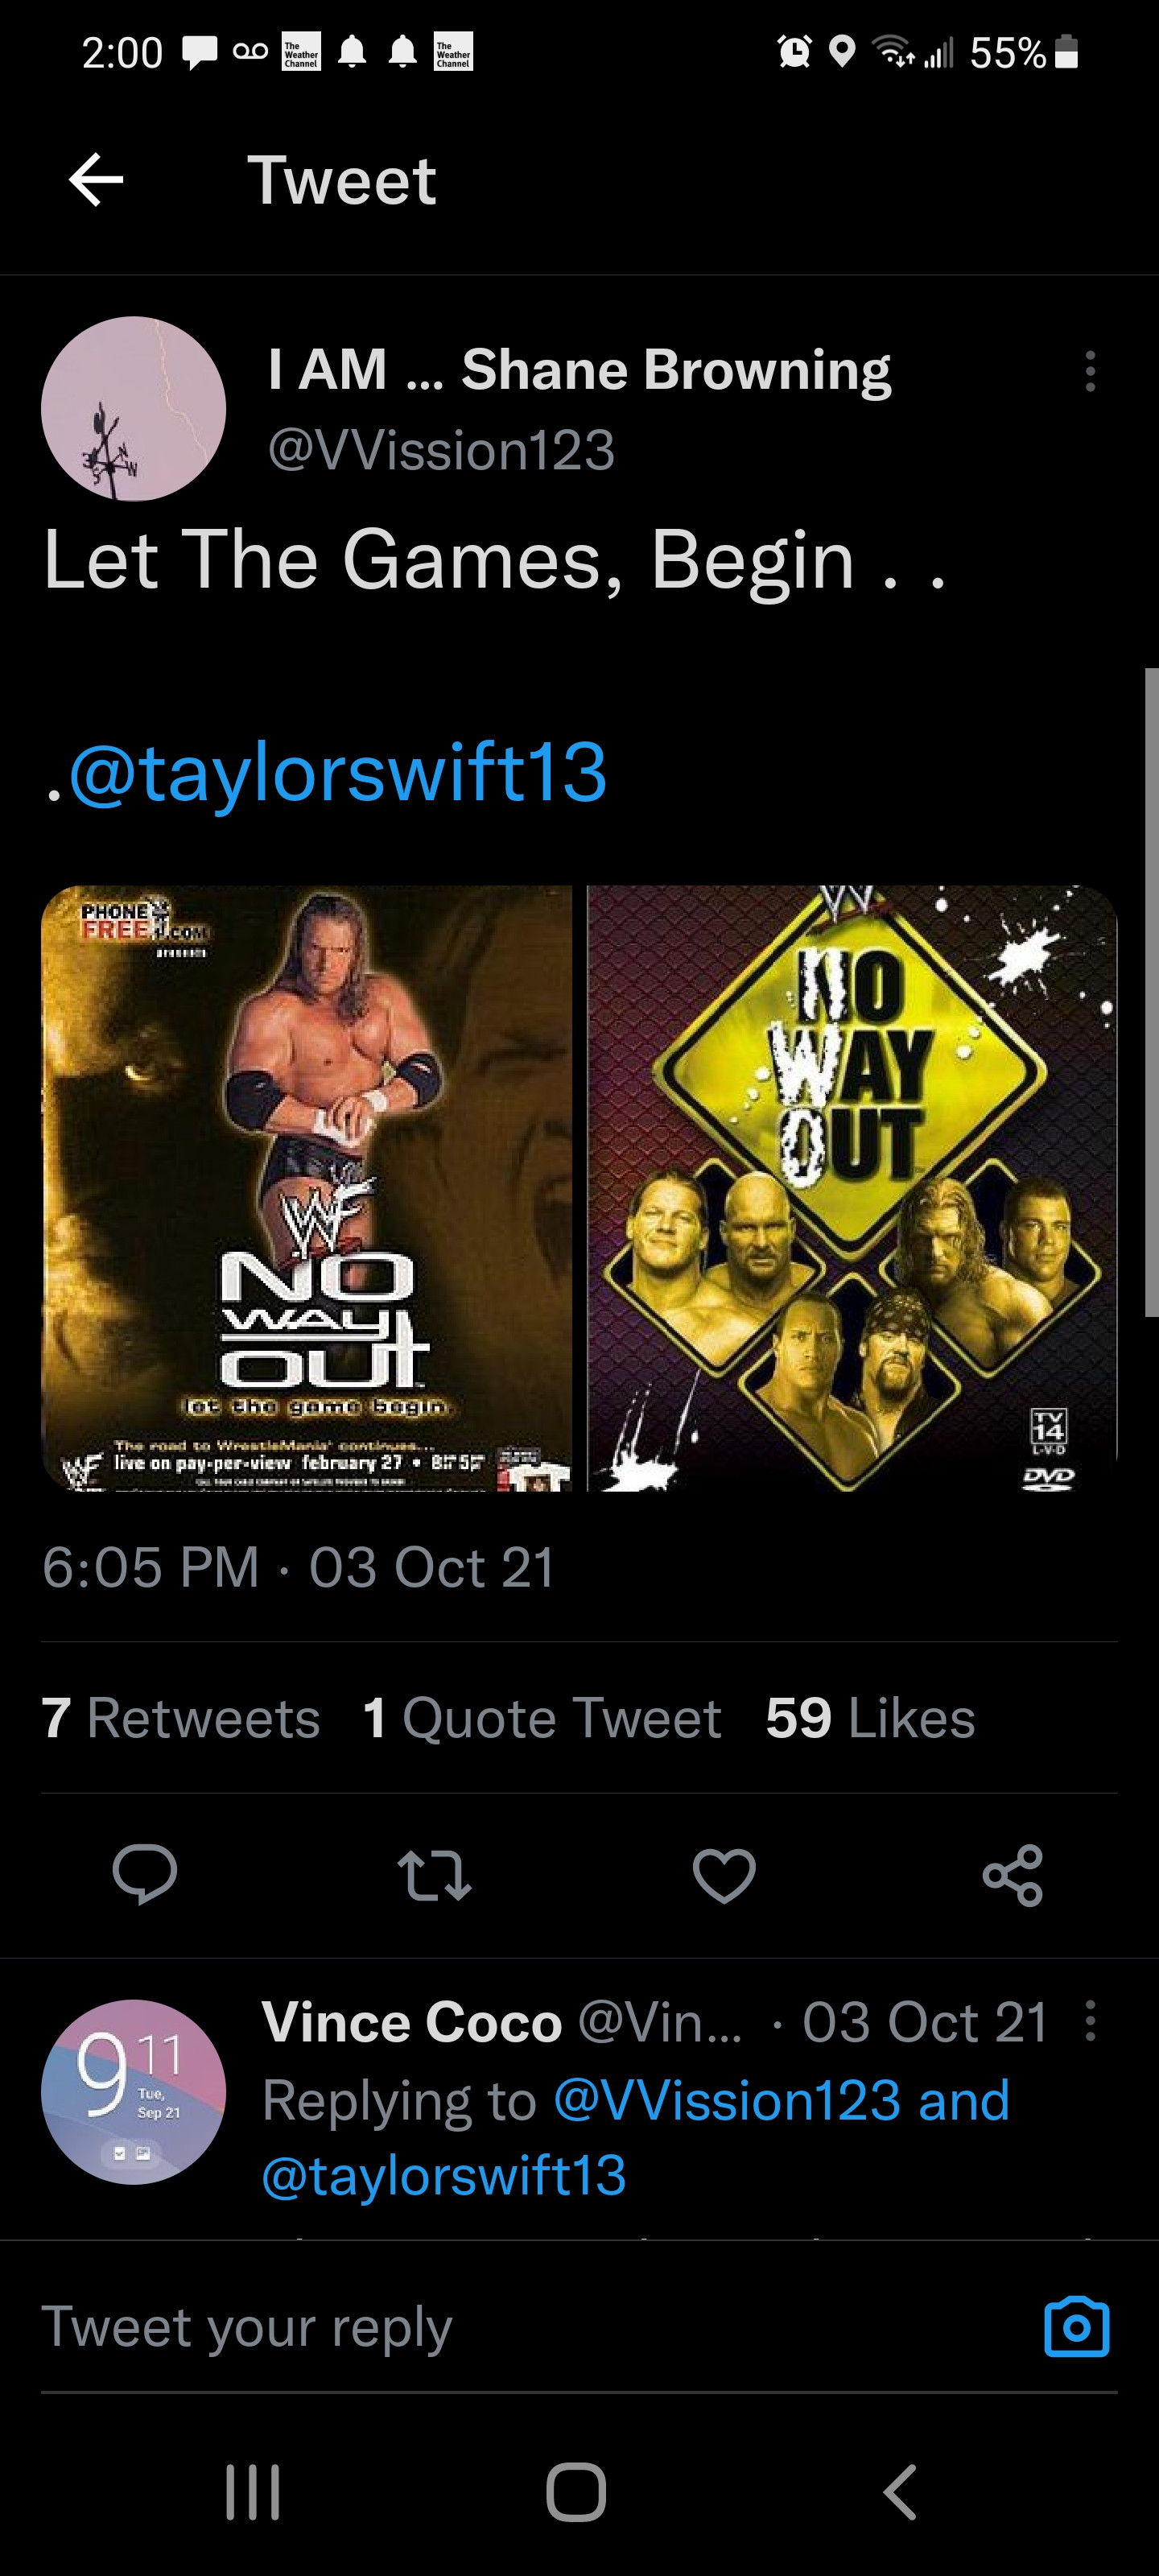Tap the Android recent apps button
Viewport: 1159px width, 2576px height.
(x=253, y=2491)
